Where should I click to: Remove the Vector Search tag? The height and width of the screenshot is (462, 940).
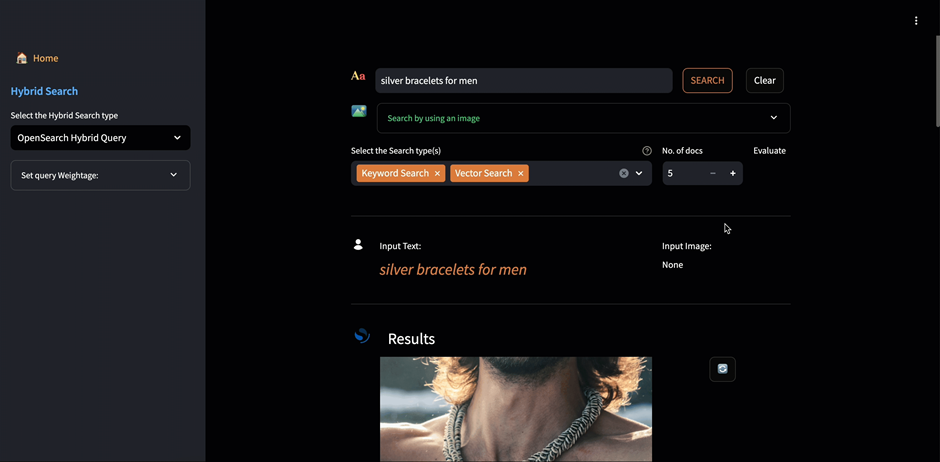click(x=520, y=173)
